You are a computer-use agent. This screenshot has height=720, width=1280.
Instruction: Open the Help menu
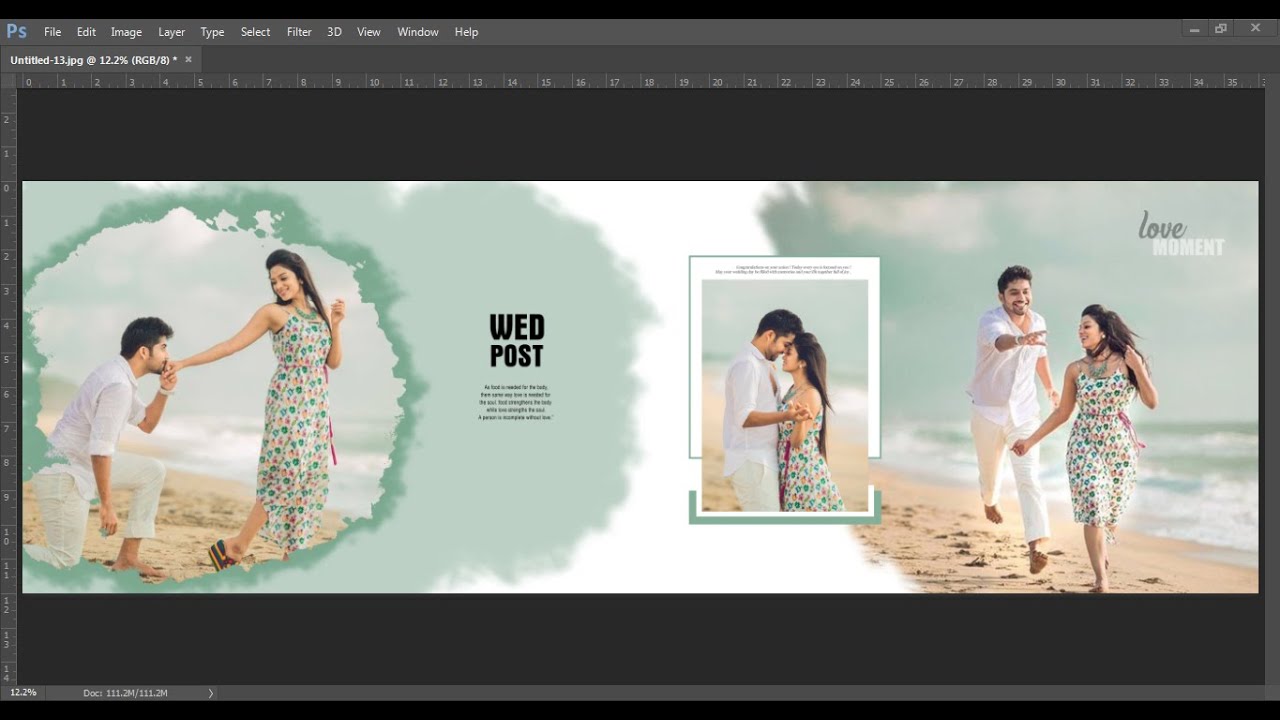[466, 32]
